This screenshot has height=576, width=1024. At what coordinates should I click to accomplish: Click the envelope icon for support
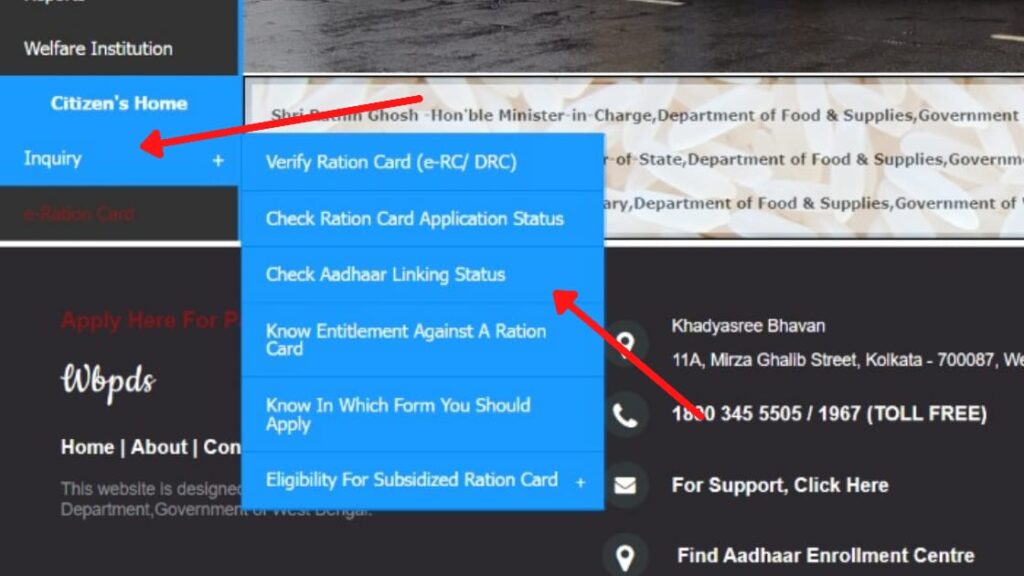click(x=626, y=485)
